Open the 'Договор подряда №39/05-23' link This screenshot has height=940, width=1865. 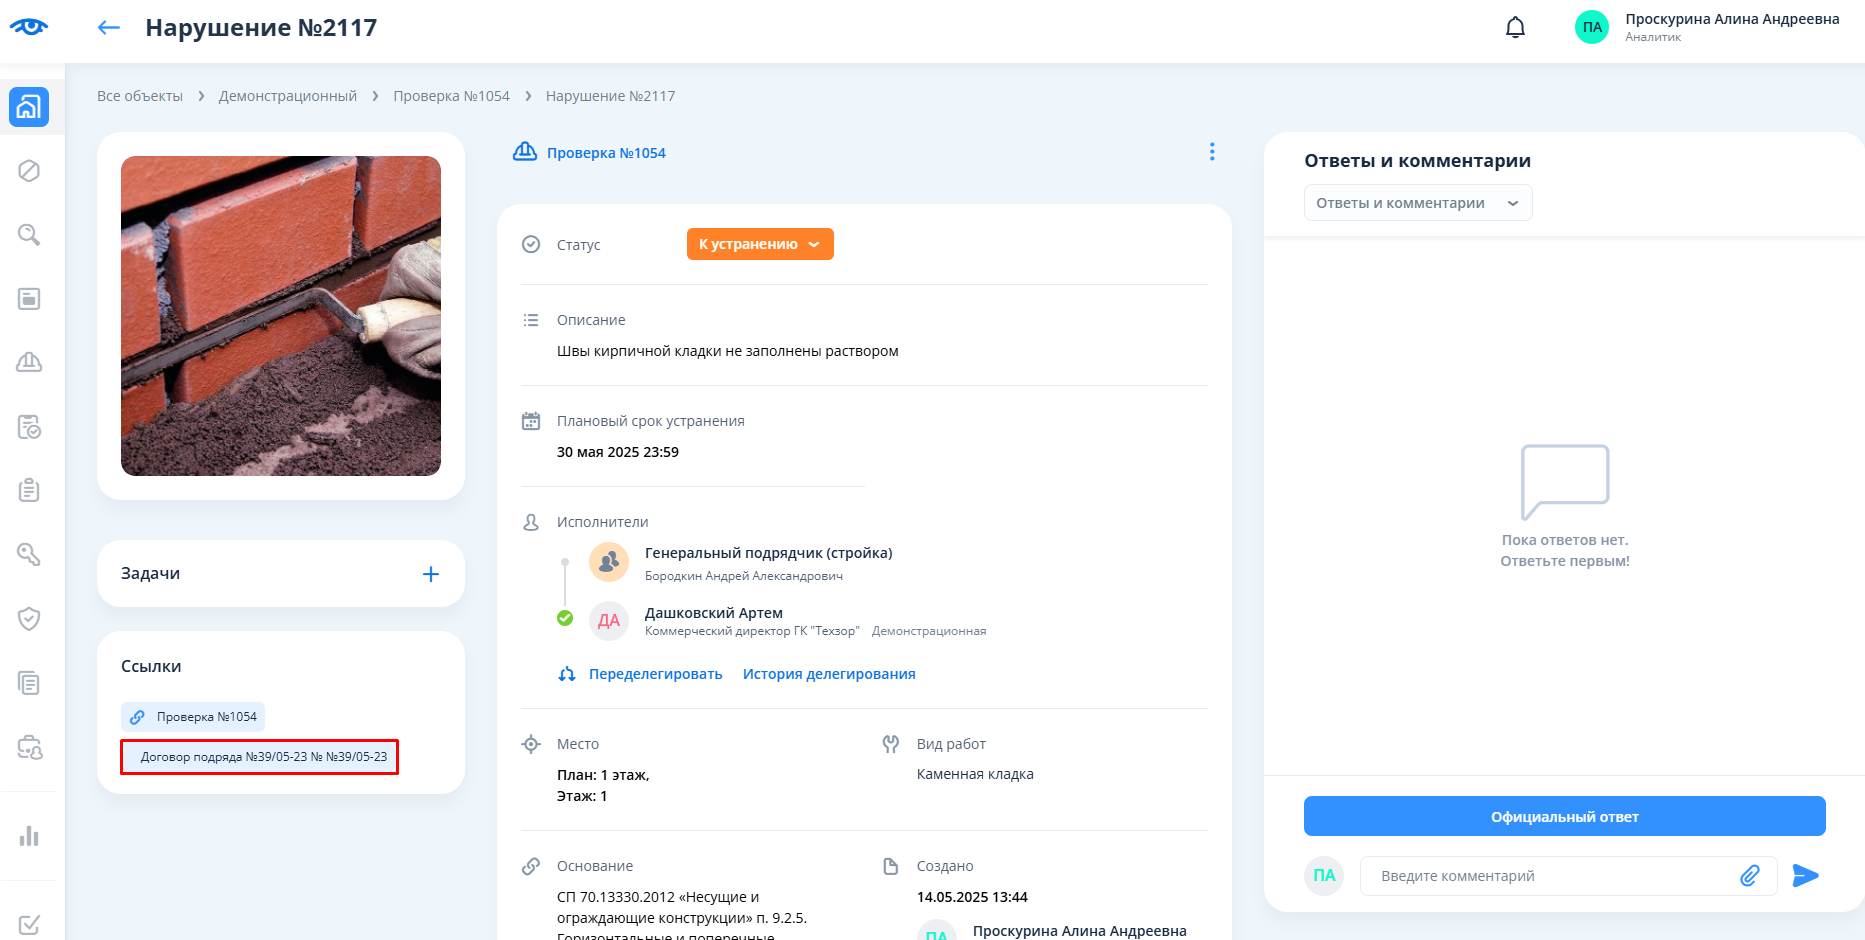(263, 757)
